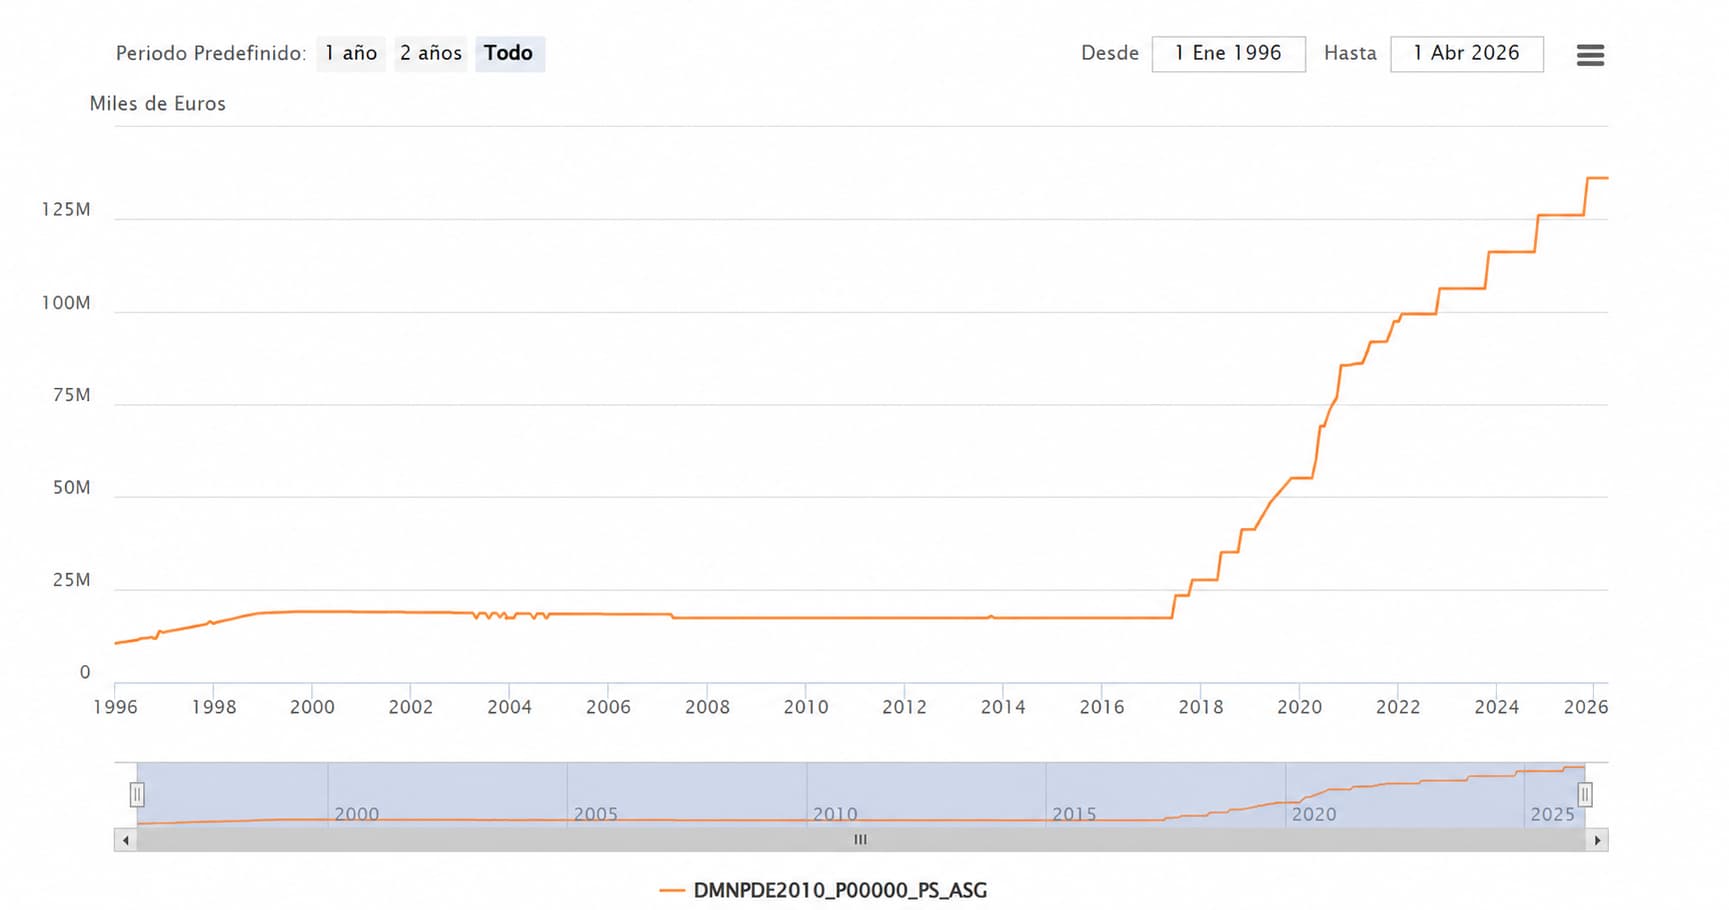Click the 'Hasta' label text
Viewport: 1729px width, 910px height.
[1350, 53]
